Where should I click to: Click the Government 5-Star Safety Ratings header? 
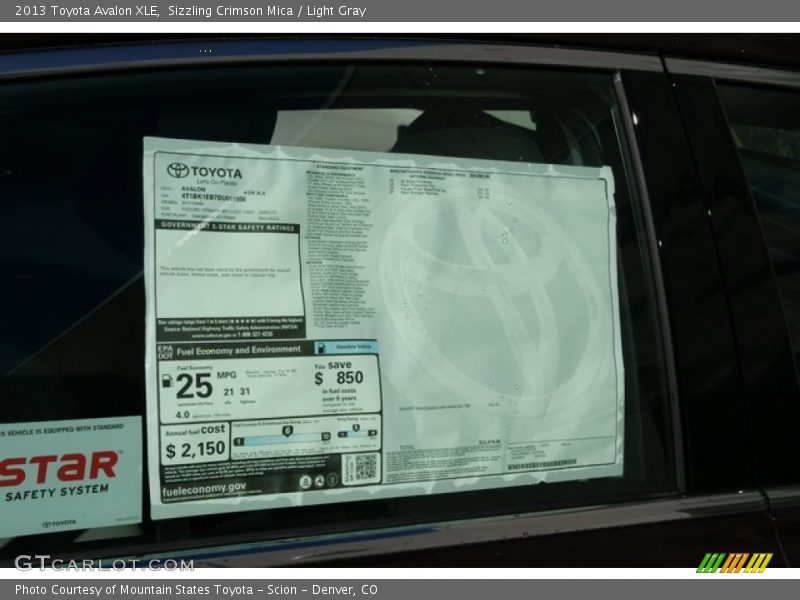[228, 227]
